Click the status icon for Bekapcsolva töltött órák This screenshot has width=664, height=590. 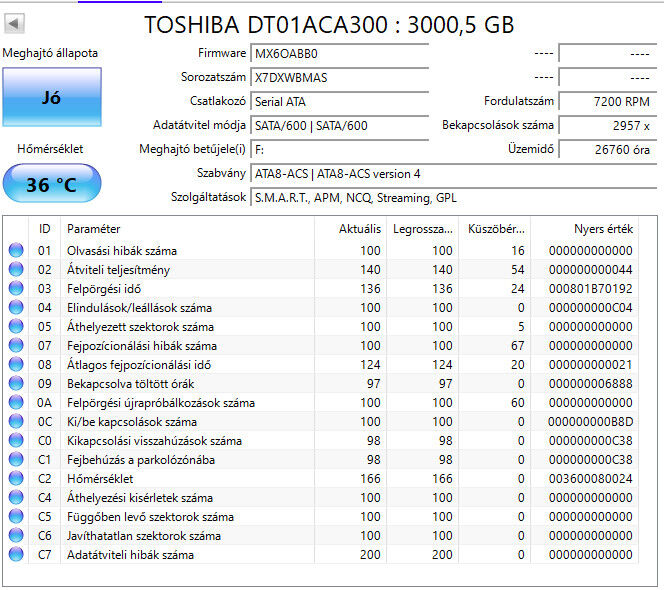click(16, 383)
